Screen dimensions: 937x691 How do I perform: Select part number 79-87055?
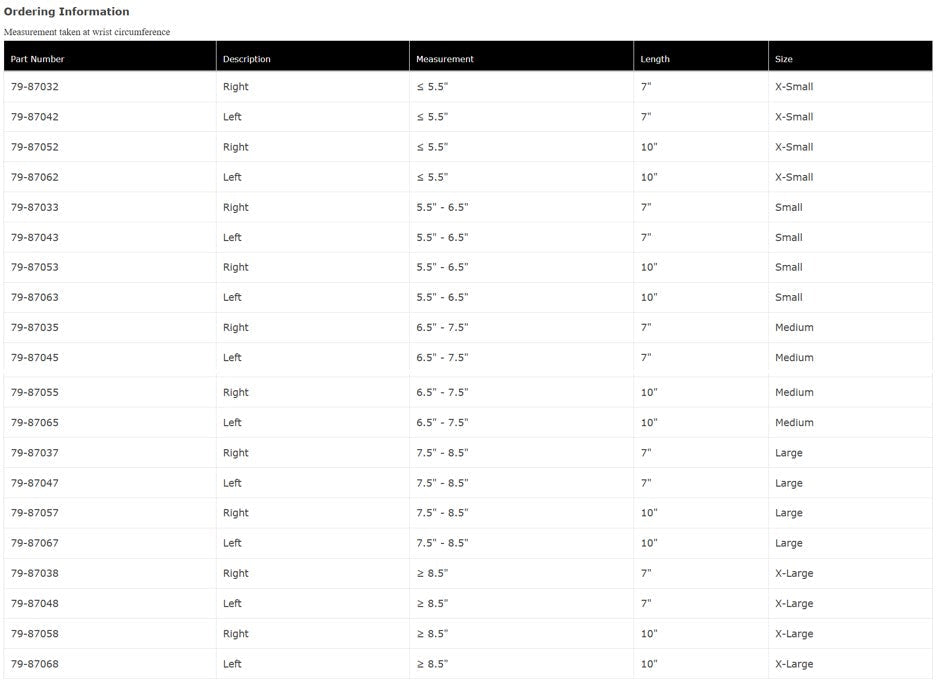(x=35, y=392)
